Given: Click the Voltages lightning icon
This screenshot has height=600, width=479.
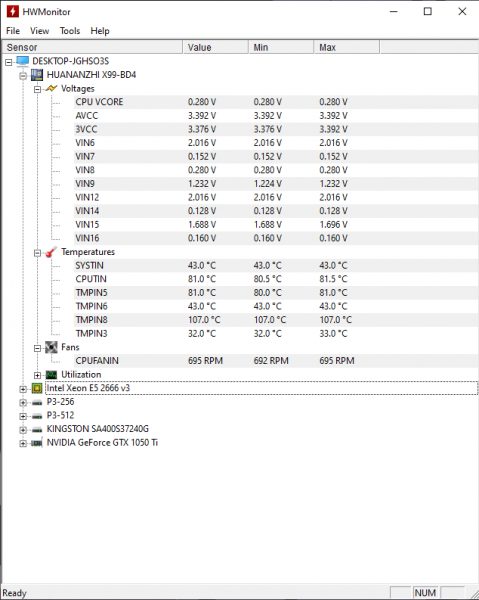Looking at the screenshot, I should 51,88.
